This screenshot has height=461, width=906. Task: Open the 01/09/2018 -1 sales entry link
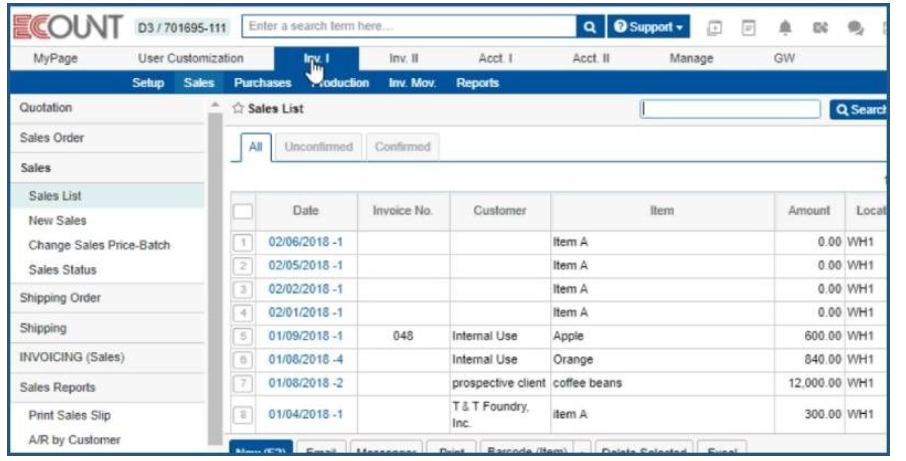coord(306,336)
